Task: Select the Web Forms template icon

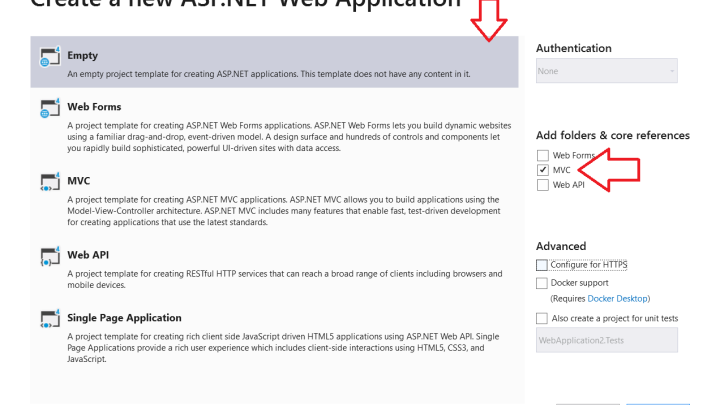Action: (x=50, y=108)
